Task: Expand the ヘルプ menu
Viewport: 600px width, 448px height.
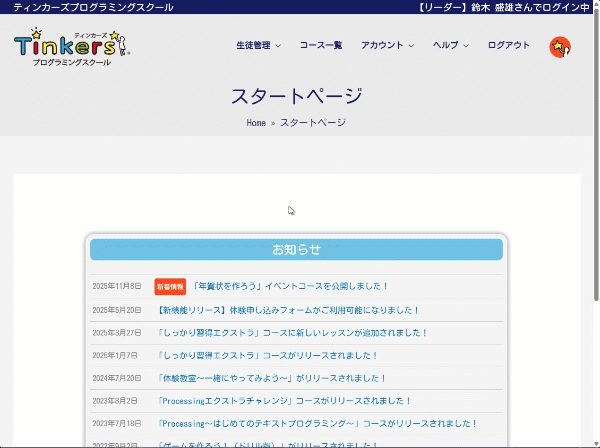Action: (451, 46)
